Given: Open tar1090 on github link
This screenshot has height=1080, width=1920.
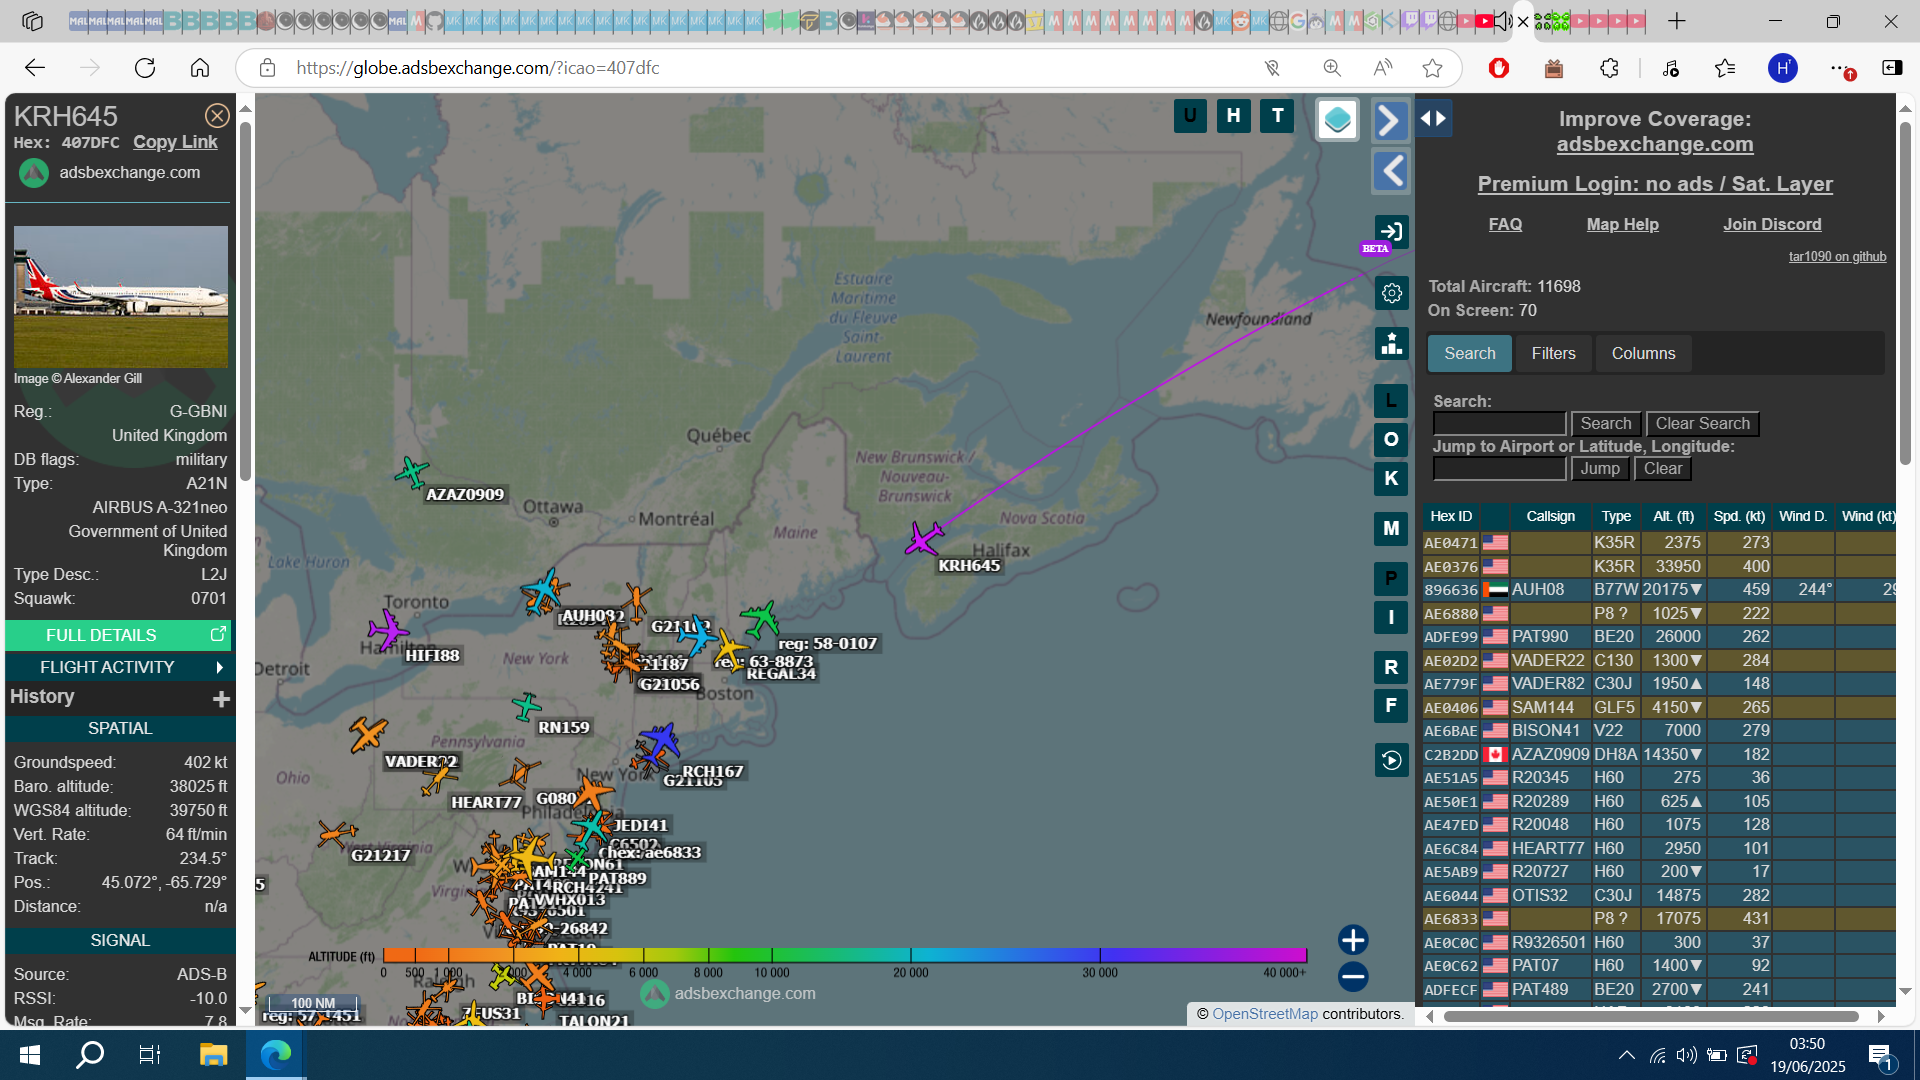Looking at the screenshot, I should pos(1837,256).
